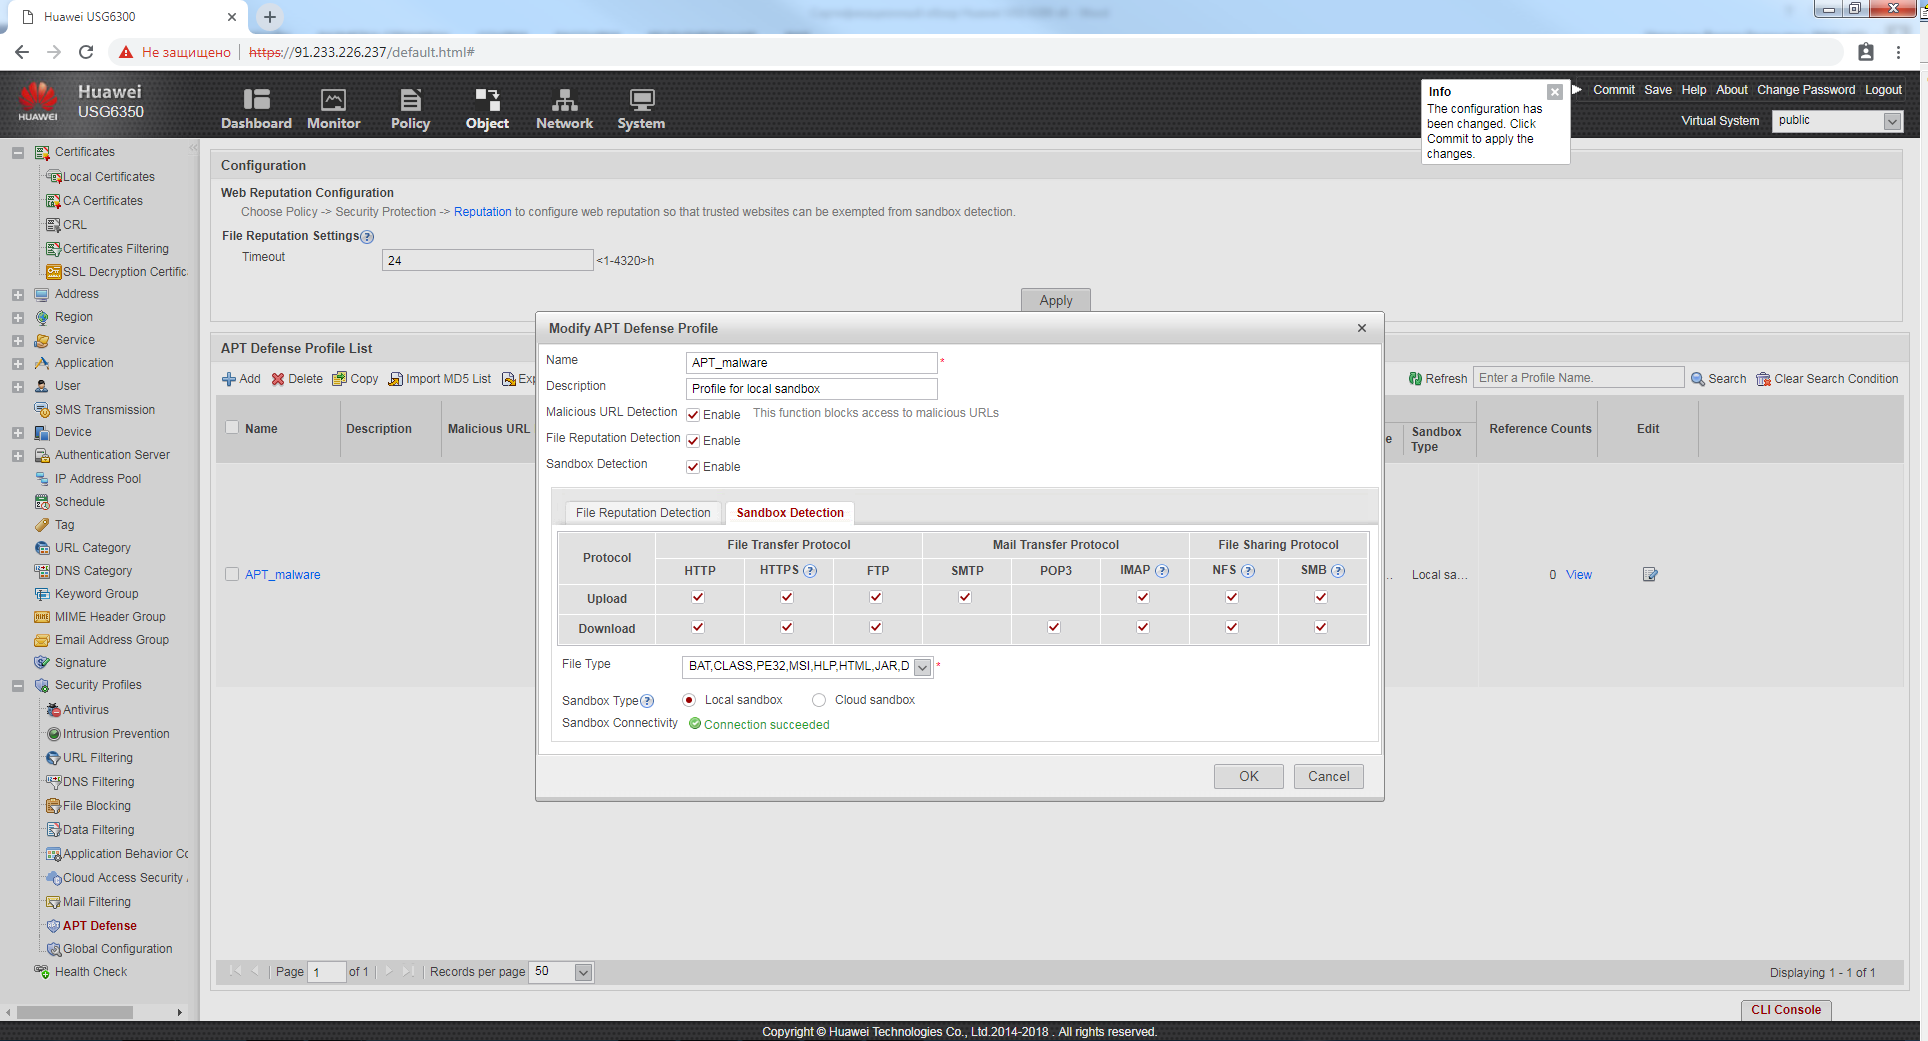Image resolution: width=1928 pixels, height=1041 pixels.
Task: Click Commit in the top menu
Action: point(1614,90)
